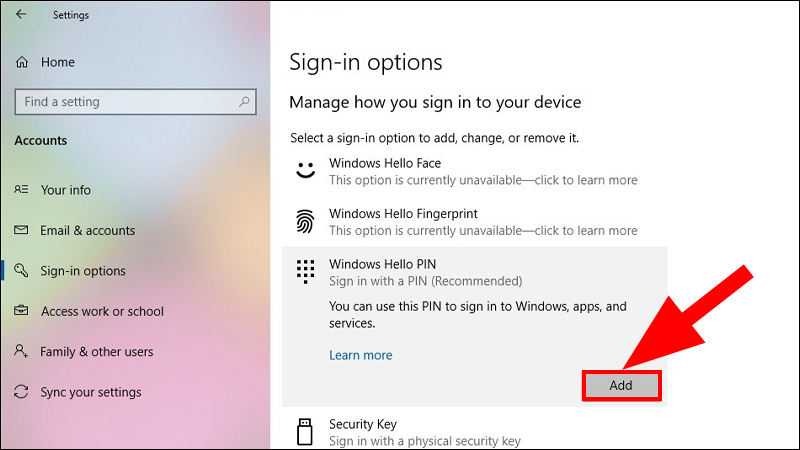
Task: Click the back arrow in Settings
Action: pos(21,15)
